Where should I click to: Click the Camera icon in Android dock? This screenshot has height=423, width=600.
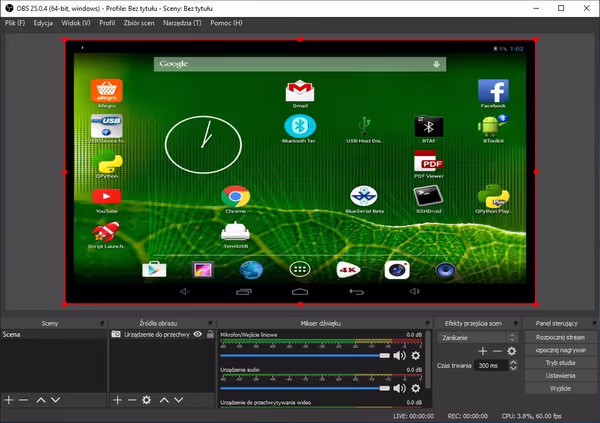(397, 269)
